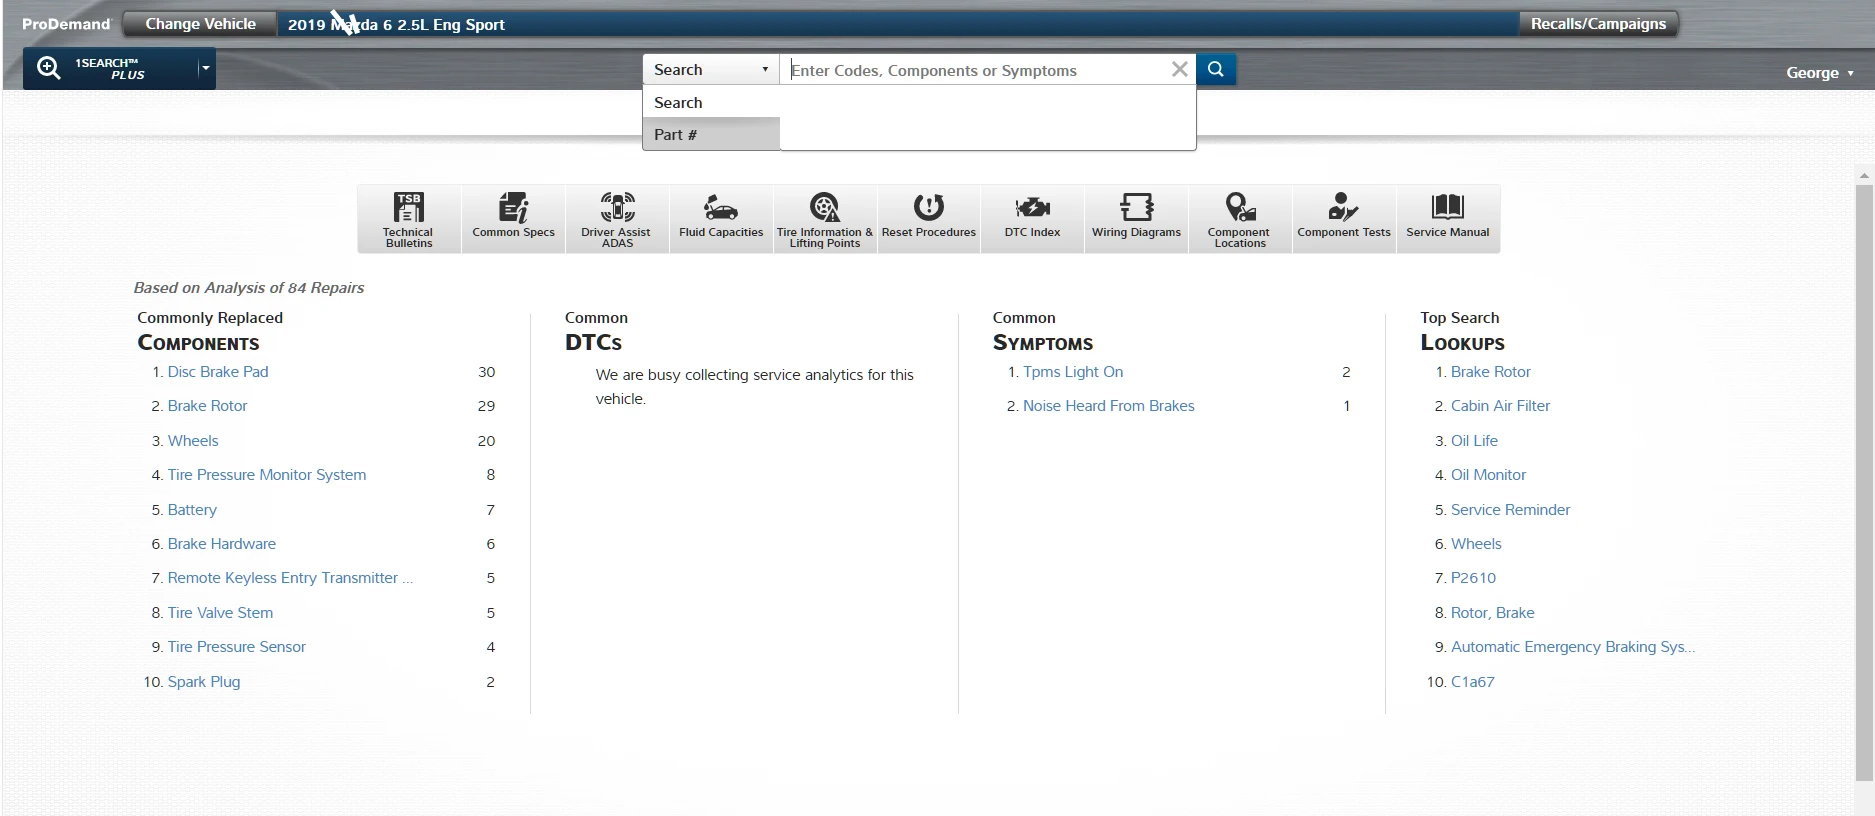
Task: Click 2019 Mazda 6 2.5L Eng Sport title
Action: point(396,25)
